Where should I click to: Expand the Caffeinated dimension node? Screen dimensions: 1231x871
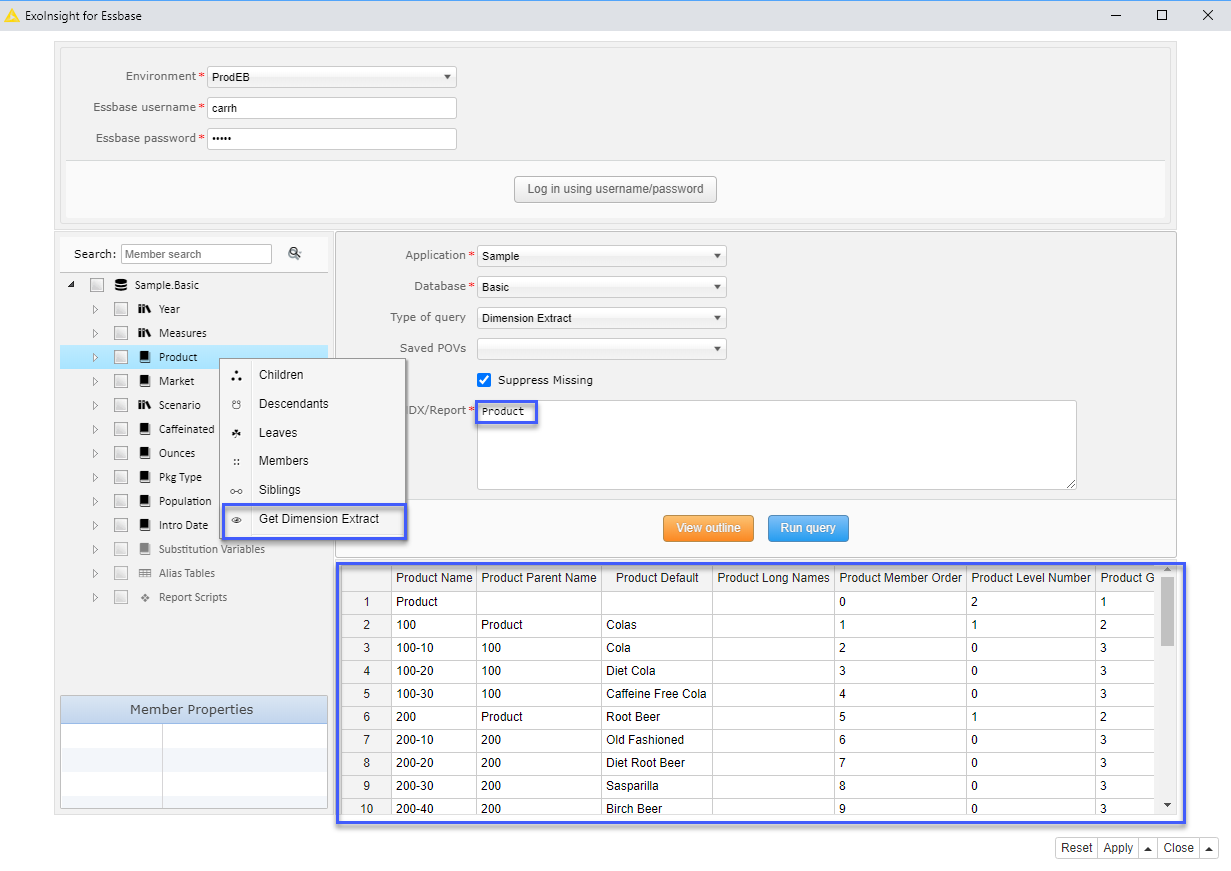[x=96, y=429]
